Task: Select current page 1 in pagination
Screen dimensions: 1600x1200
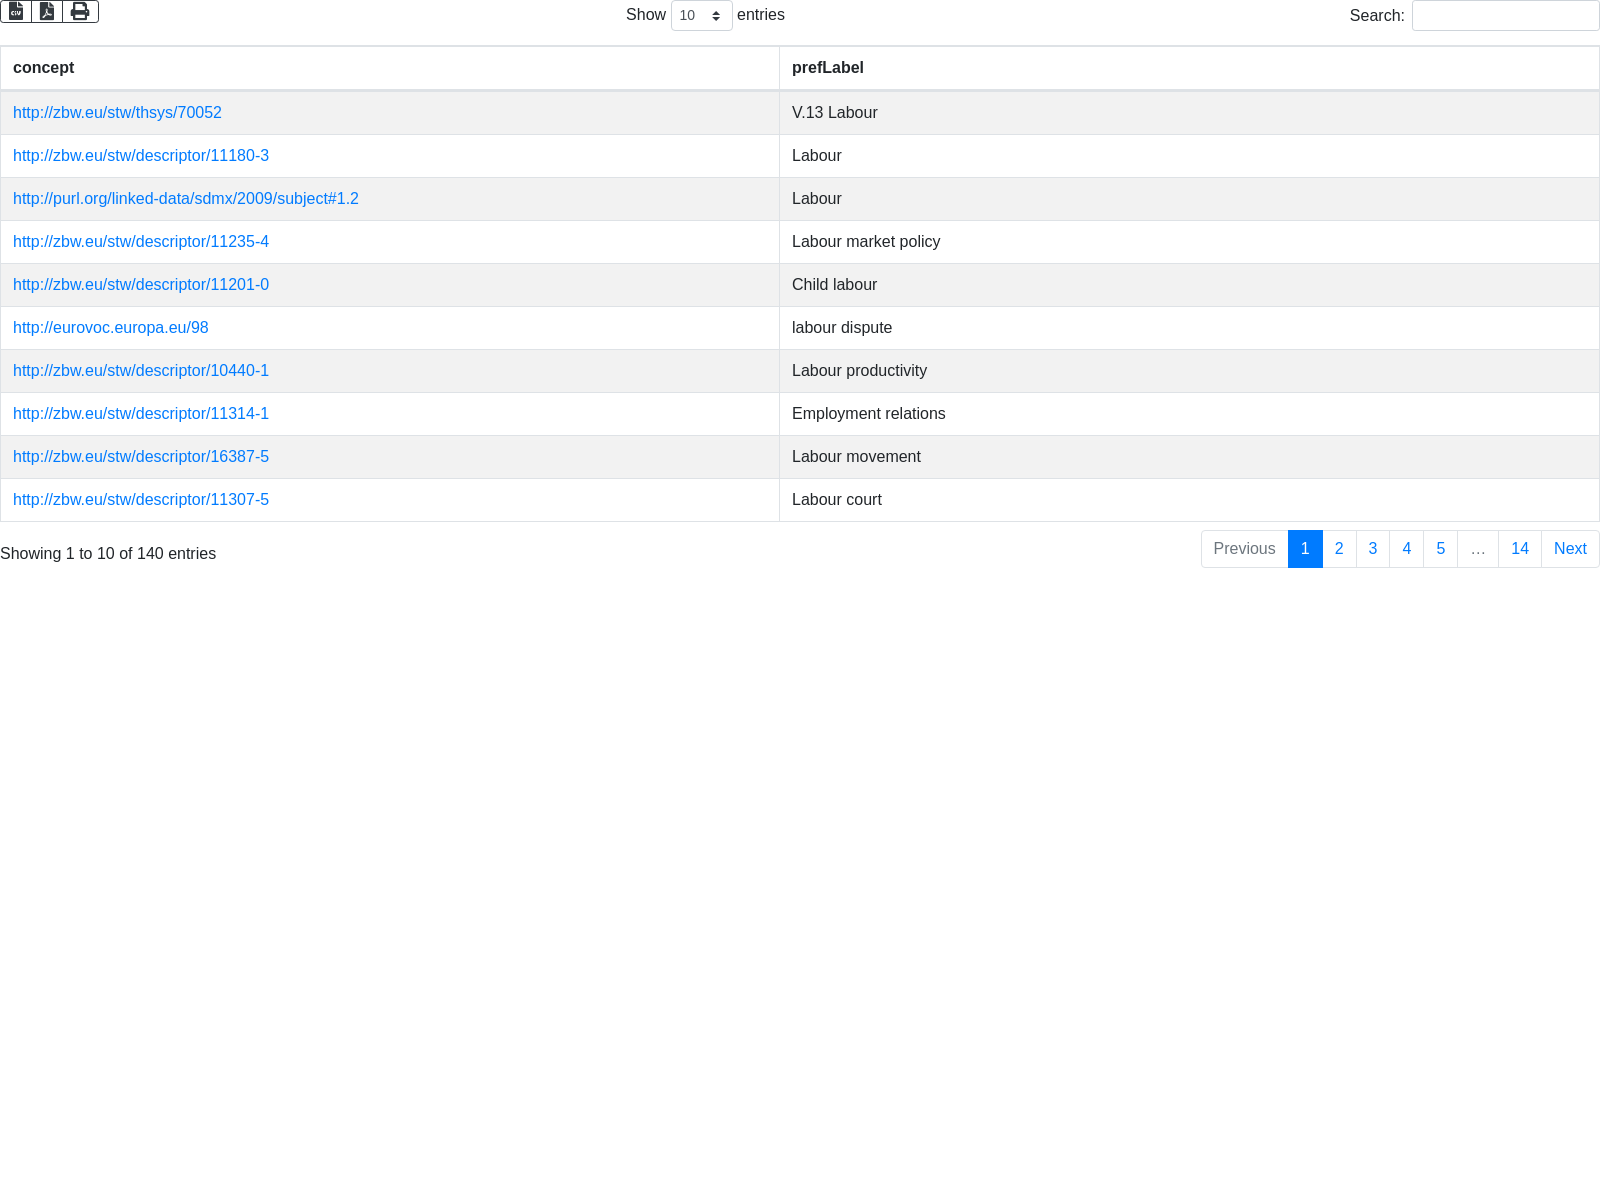Action: pos(1305,549)
